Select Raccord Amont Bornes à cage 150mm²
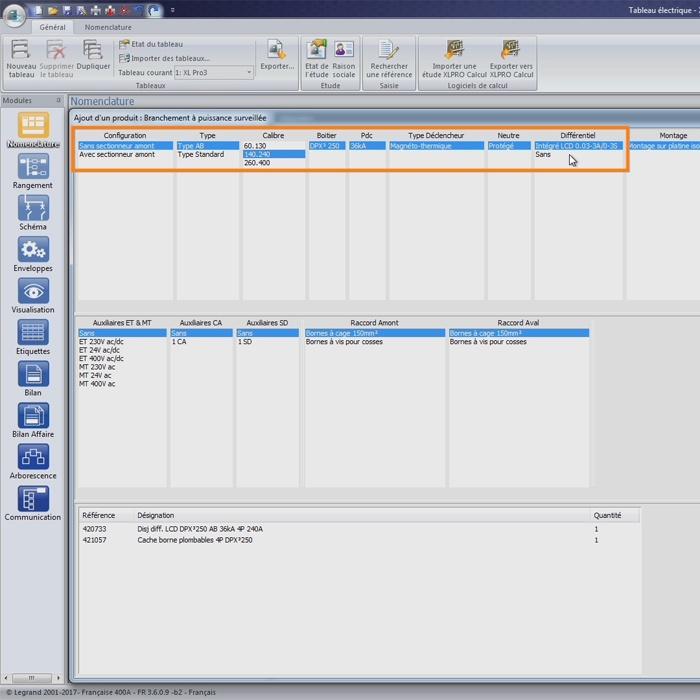Viewport: 700px width, 700px height. [x=375, y=333]
